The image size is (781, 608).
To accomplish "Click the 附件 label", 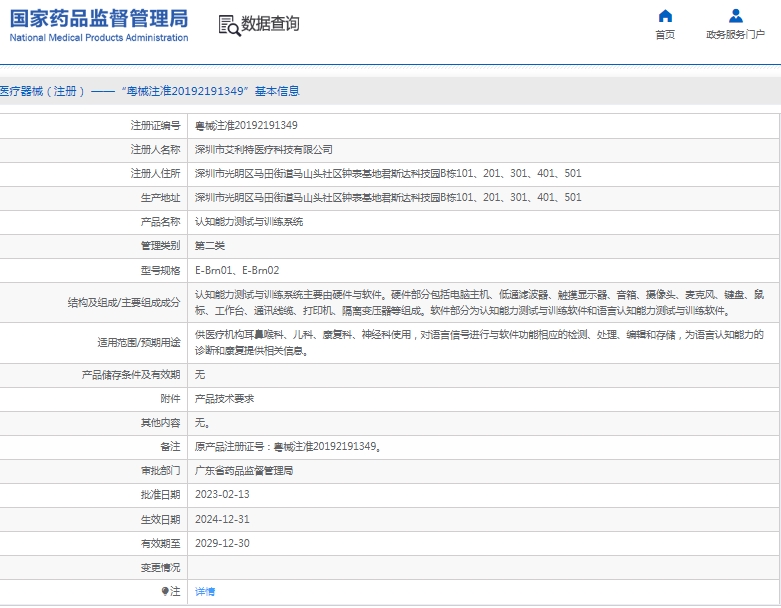I will [x=170, y=398].
